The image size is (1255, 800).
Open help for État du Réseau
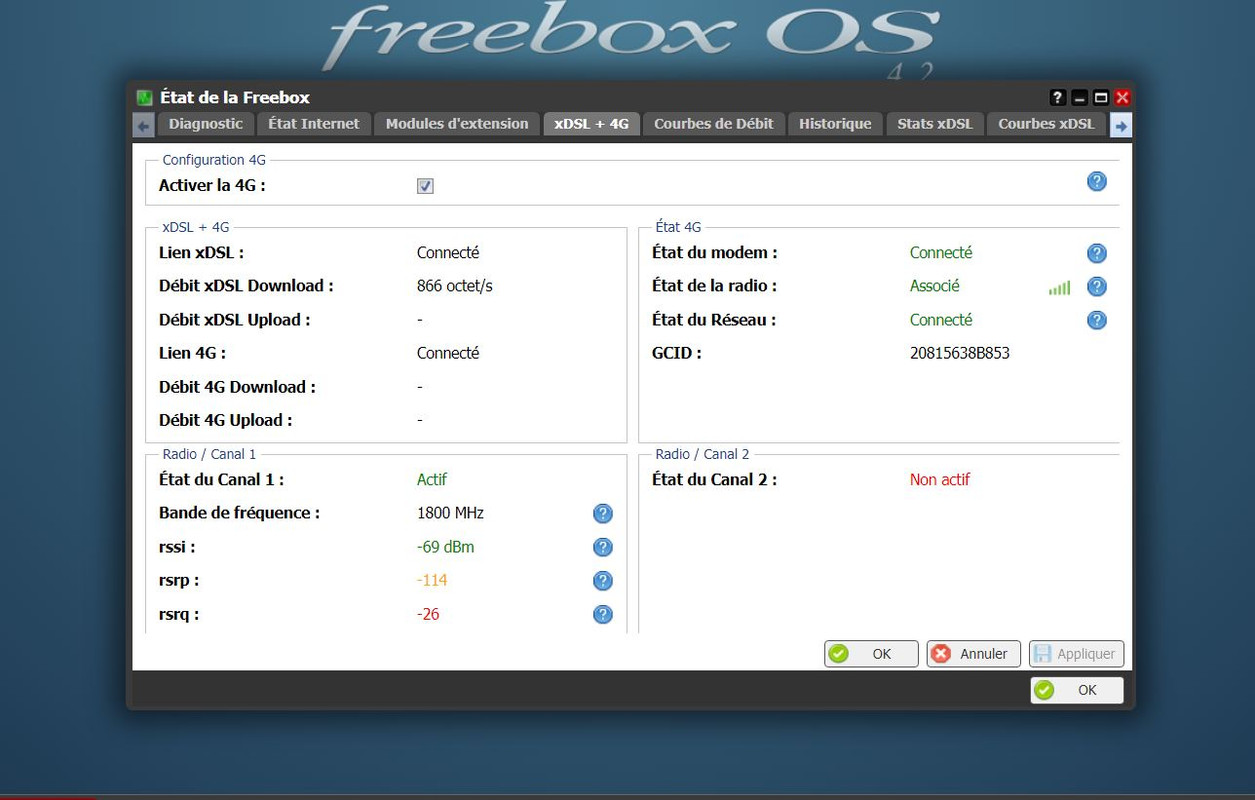pyautogui.click(x=1097, y=320)
